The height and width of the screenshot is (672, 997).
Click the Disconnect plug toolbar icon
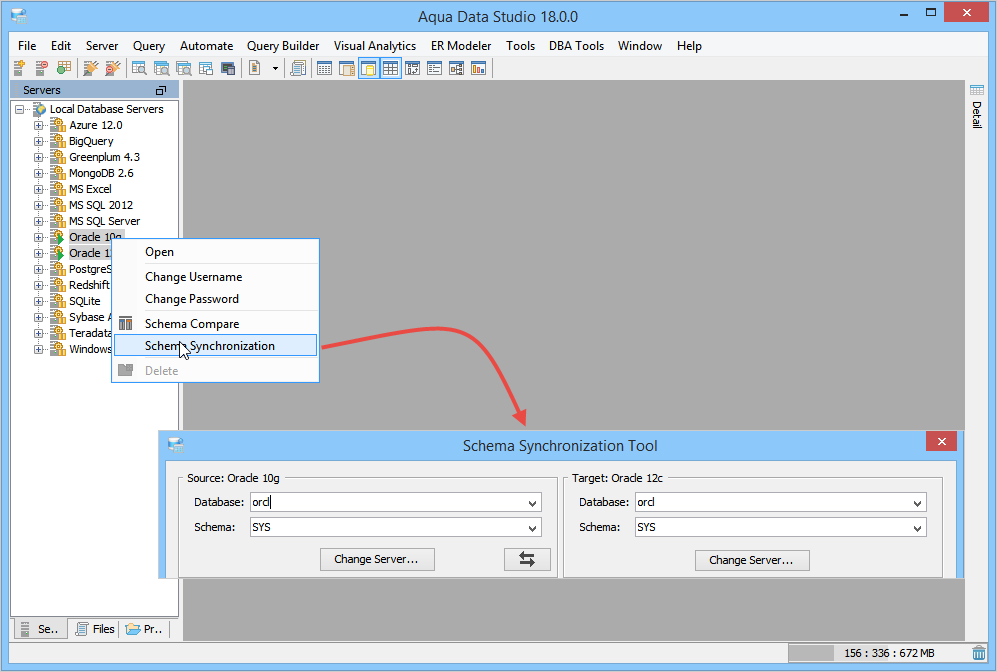point(113,68)
